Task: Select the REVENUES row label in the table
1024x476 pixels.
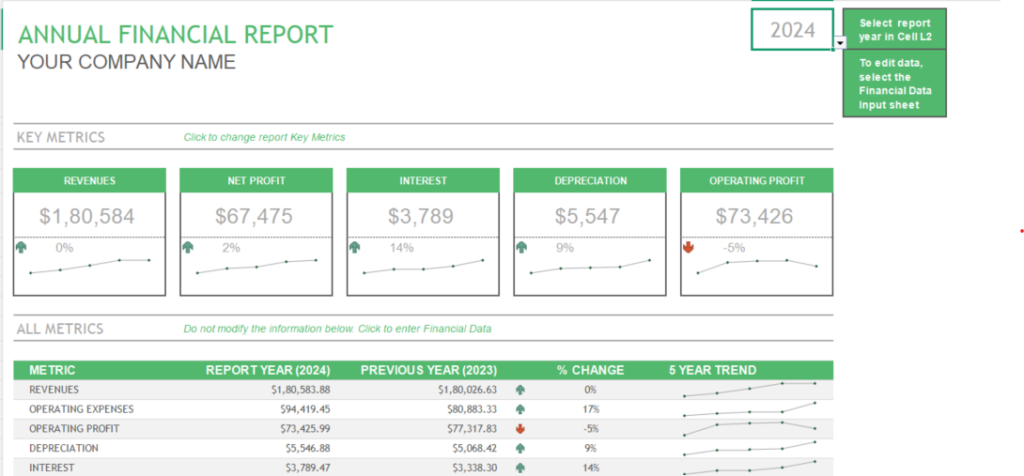Action: tap(54, 390)
